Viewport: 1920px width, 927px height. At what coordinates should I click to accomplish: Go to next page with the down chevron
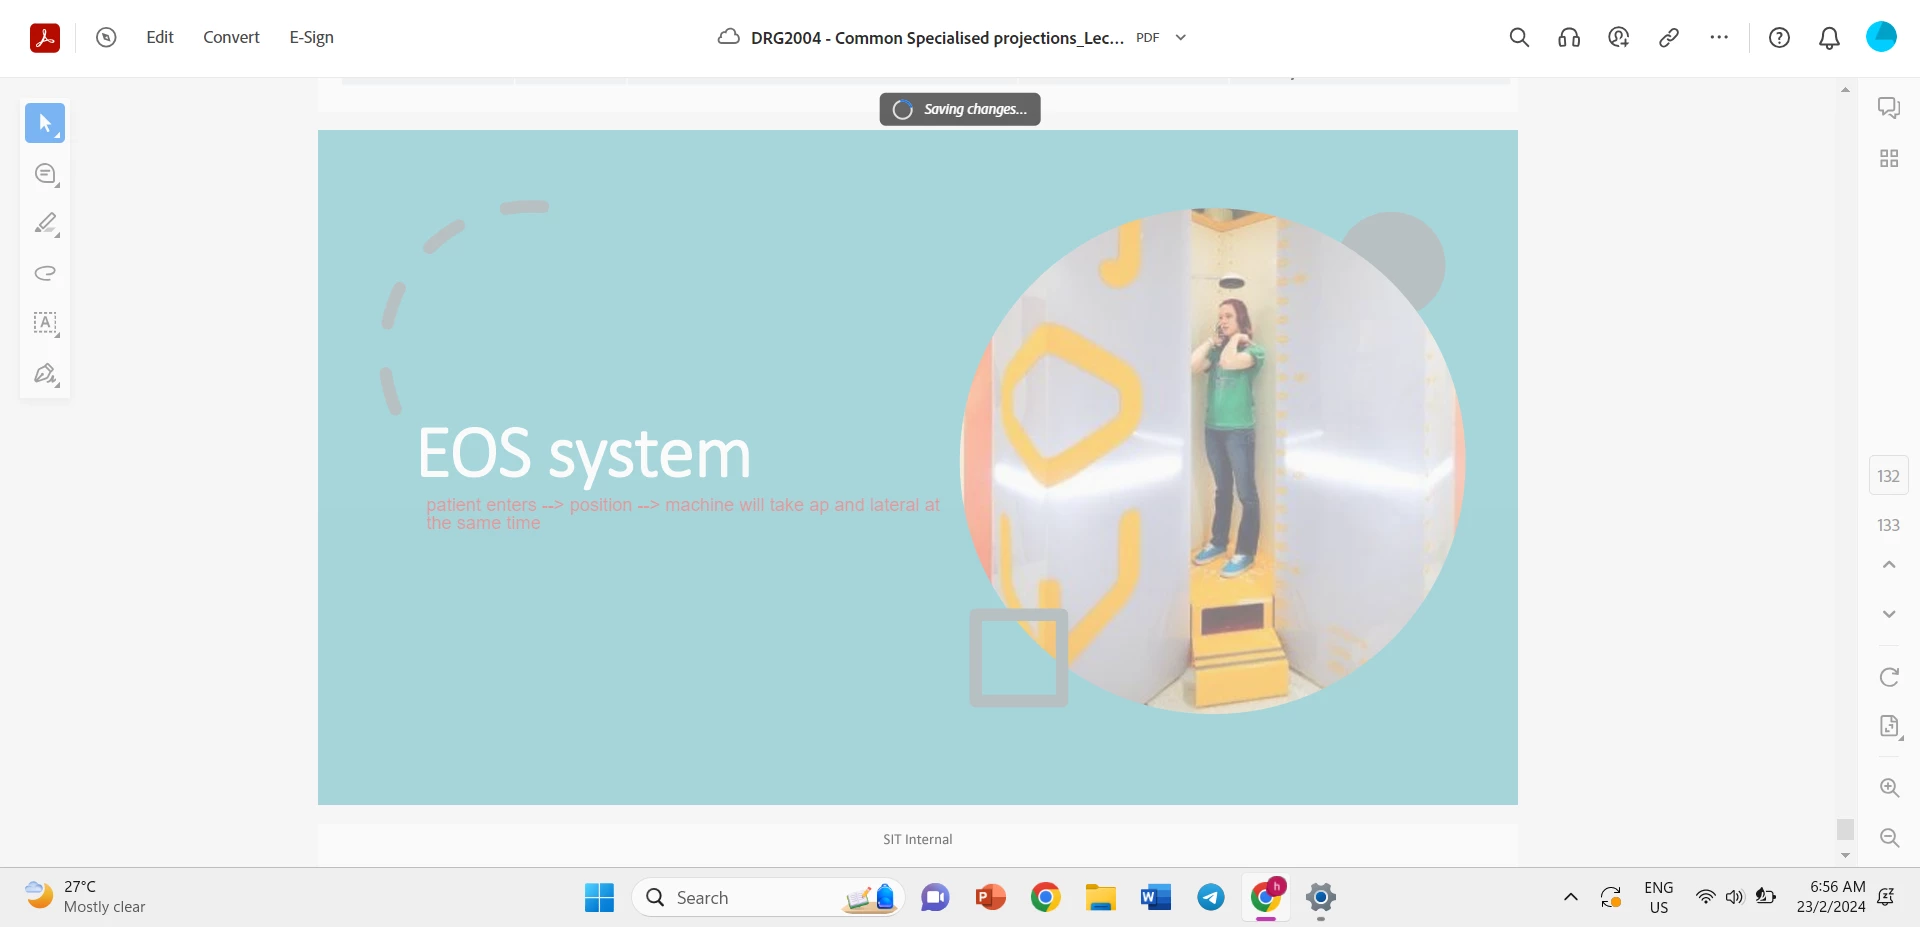(x=1889, y=614)
